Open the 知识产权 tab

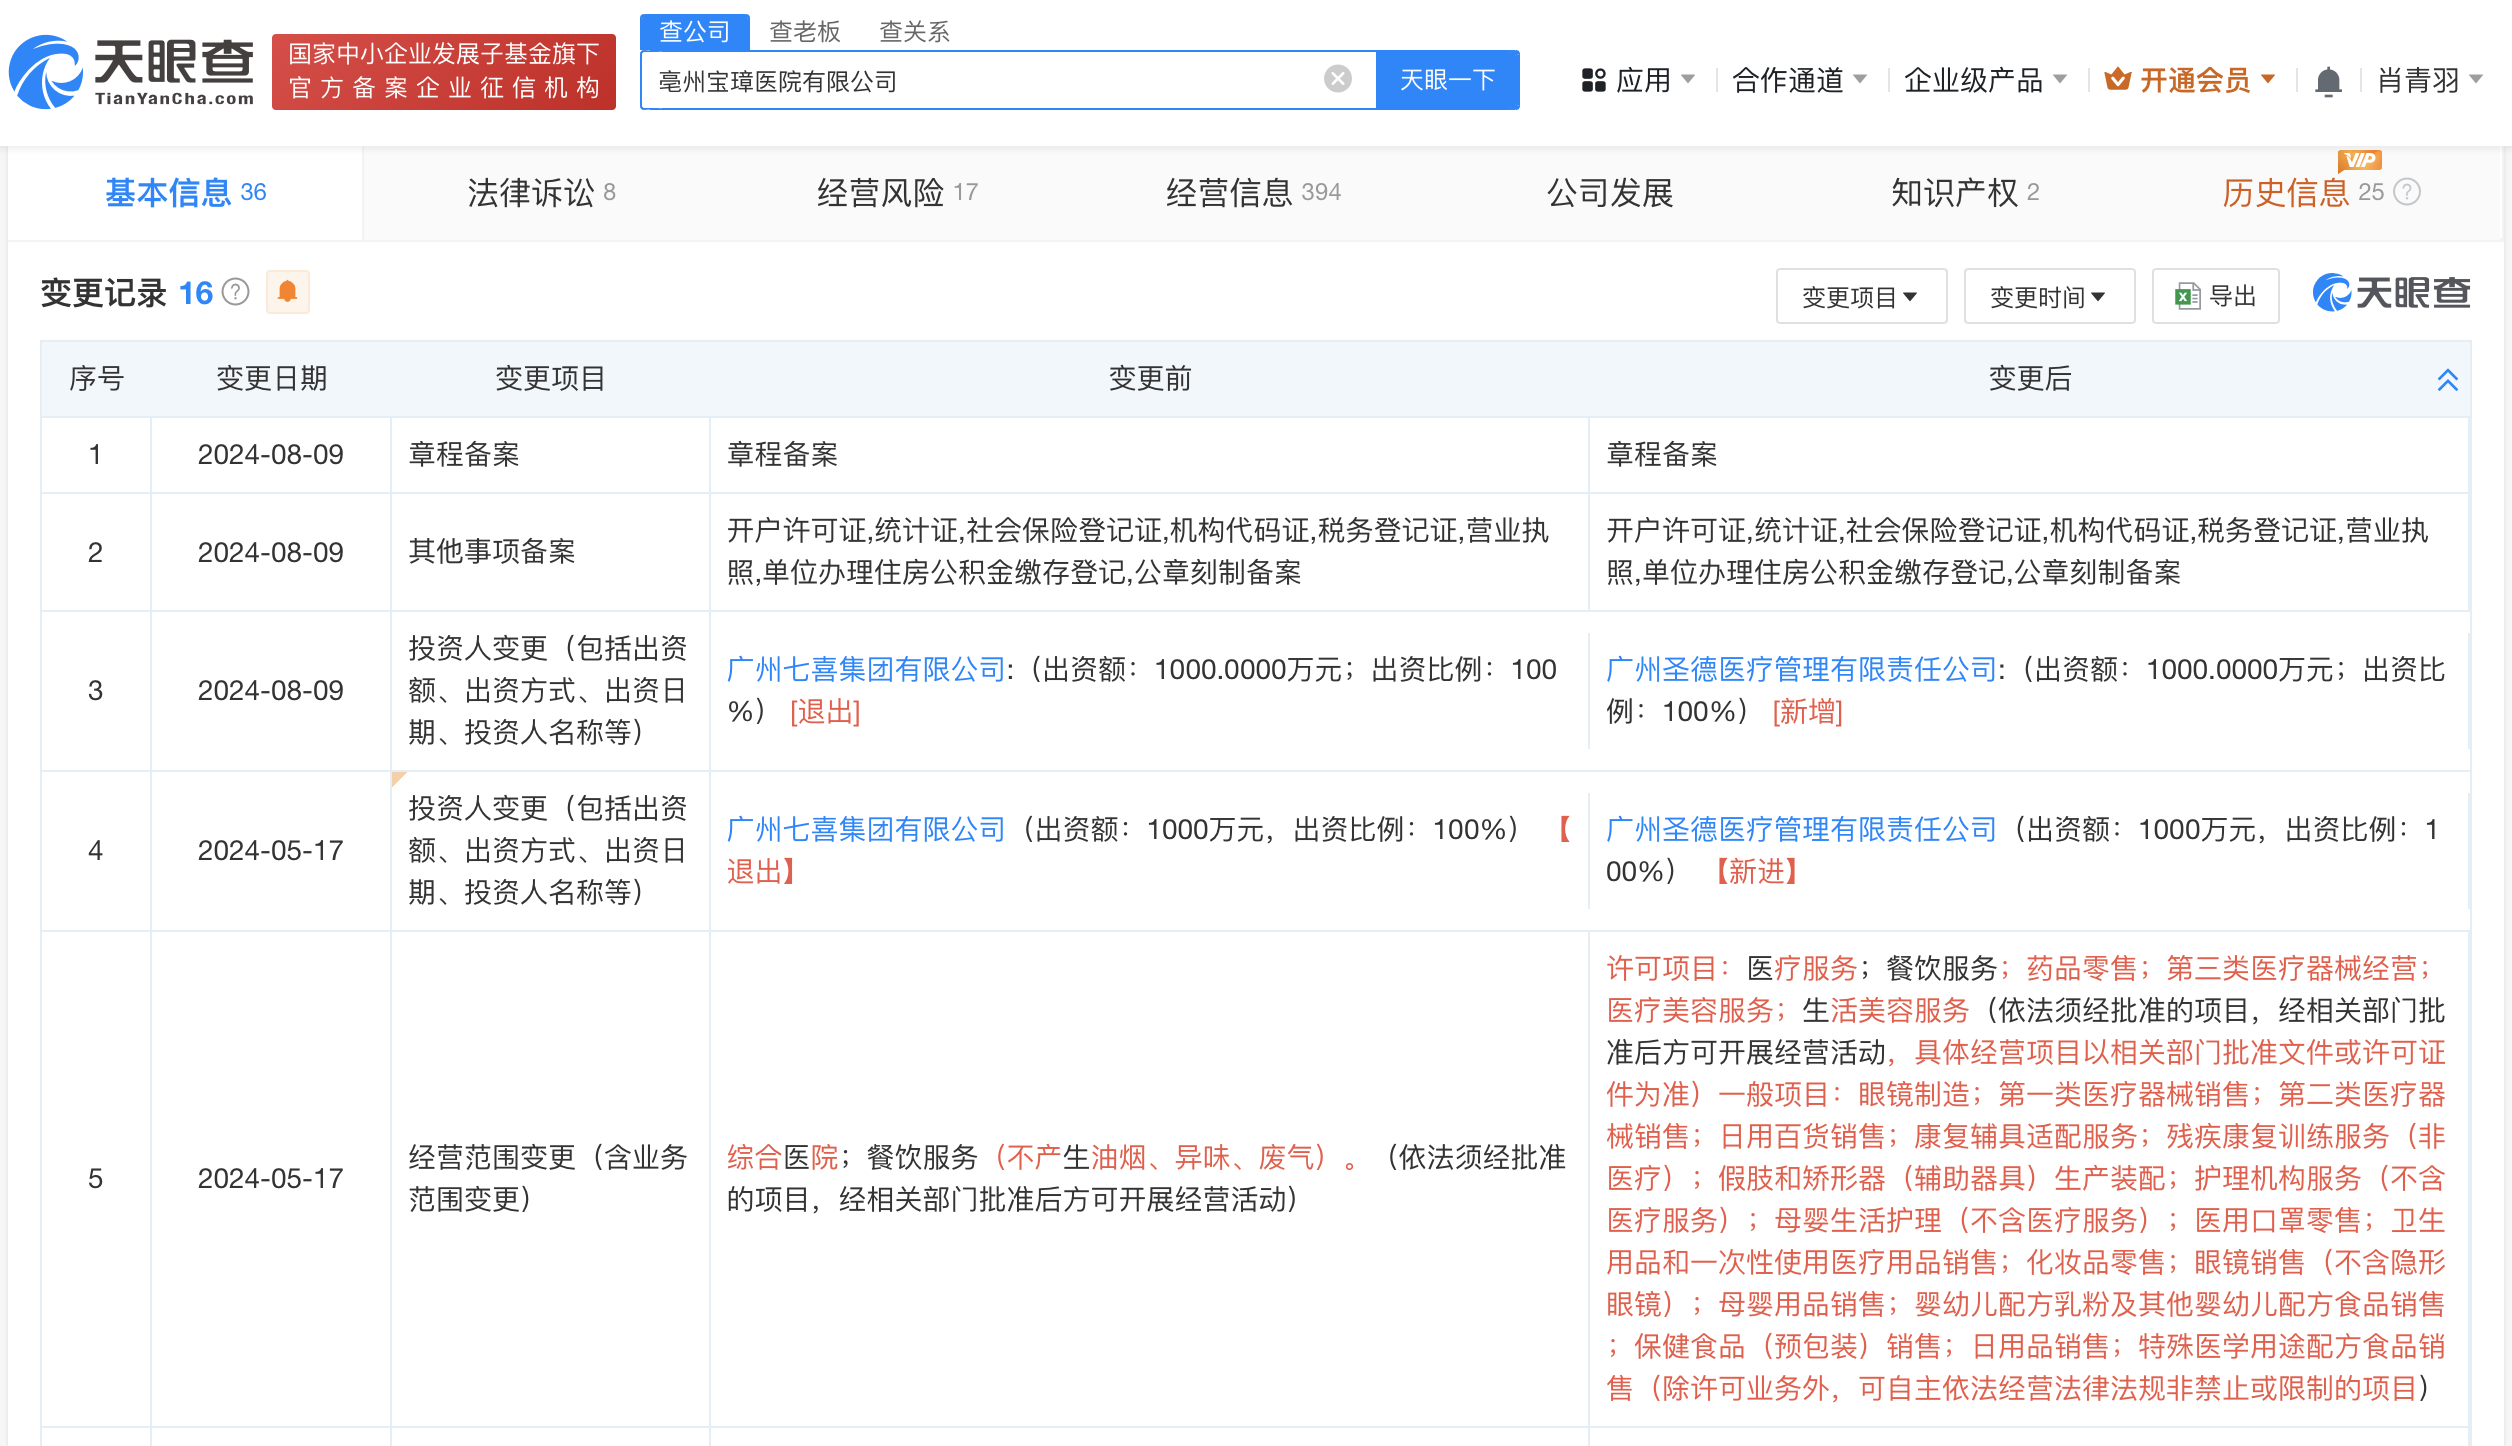1965,192
